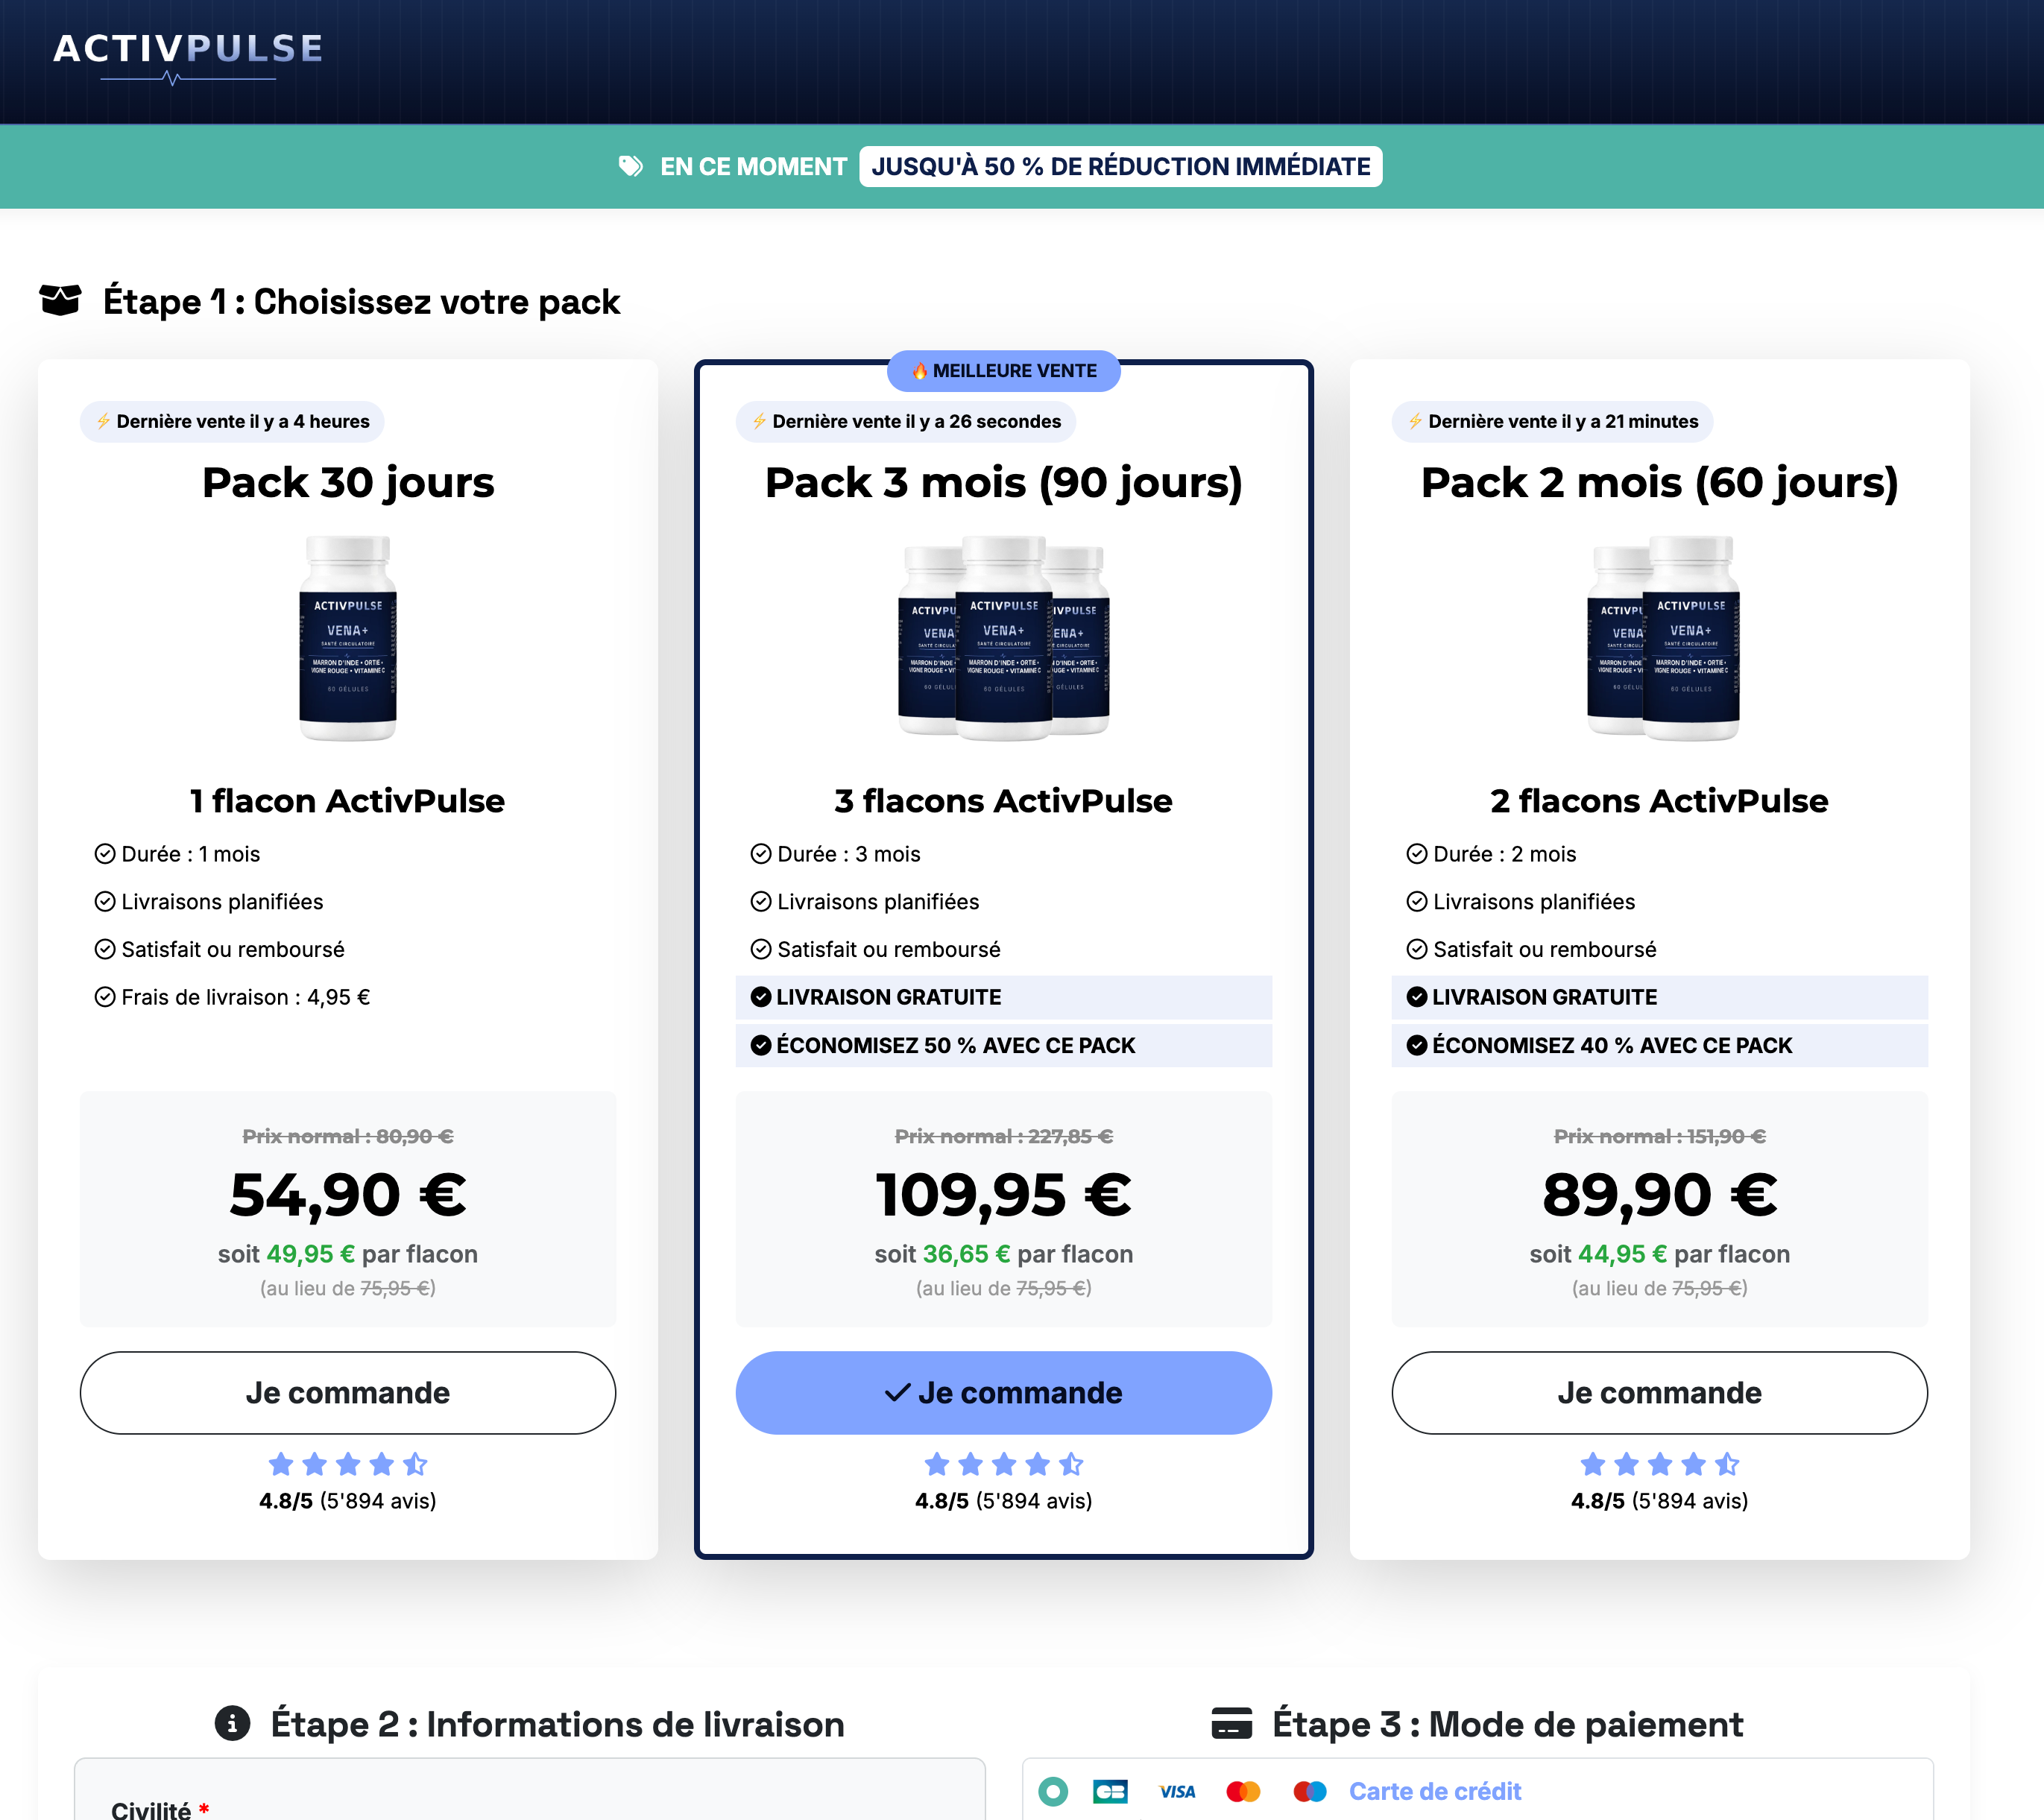Click the credit card icon beside Étape 3
The image size is (2044, 1820).
1231,1723
